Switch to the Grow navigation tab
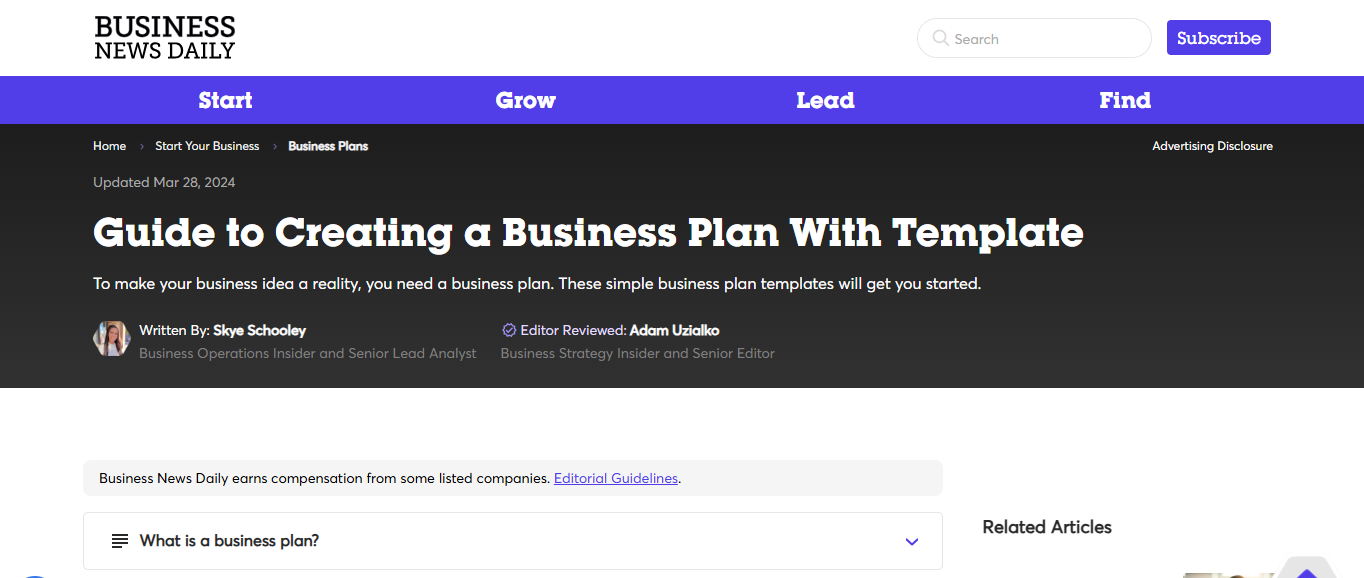 coord(525,100)
